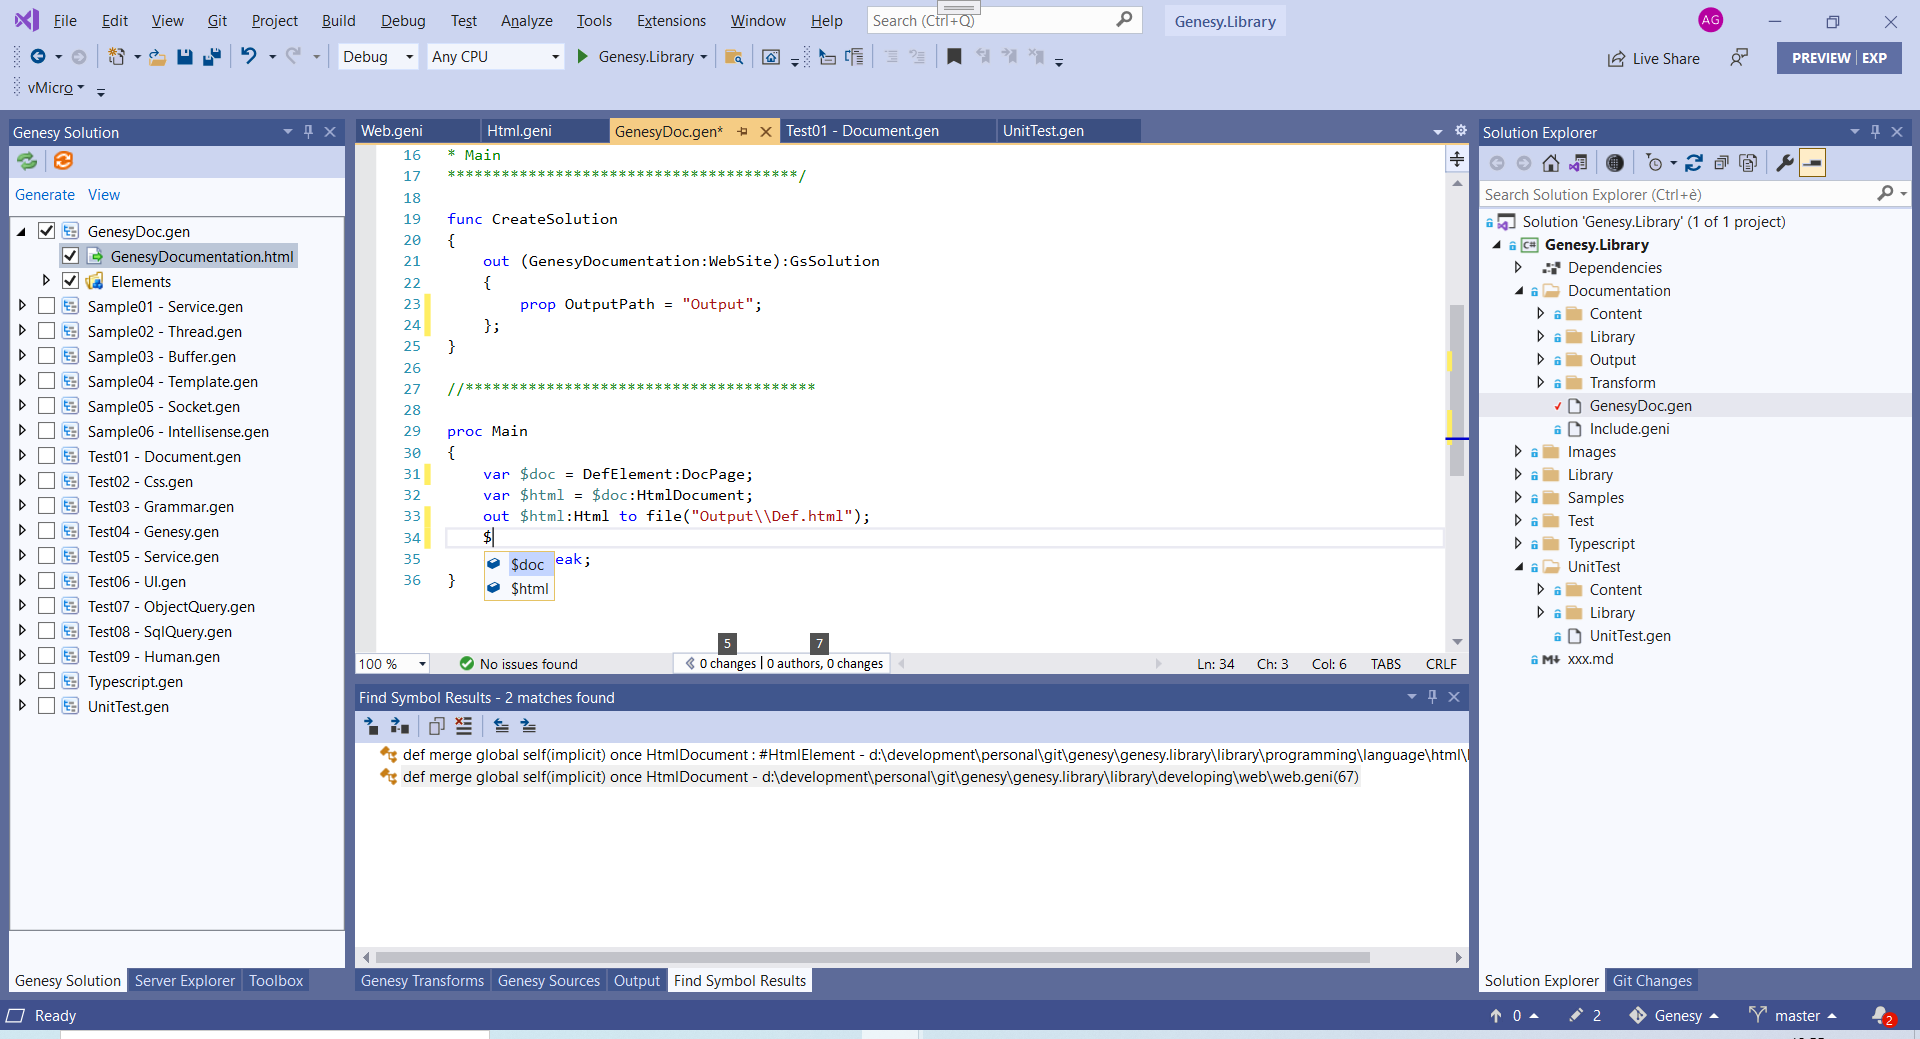Click the pin icon on GenesyDoc.gen tab
This screenshot has width=1920, height=1039.
coord(742,131)
